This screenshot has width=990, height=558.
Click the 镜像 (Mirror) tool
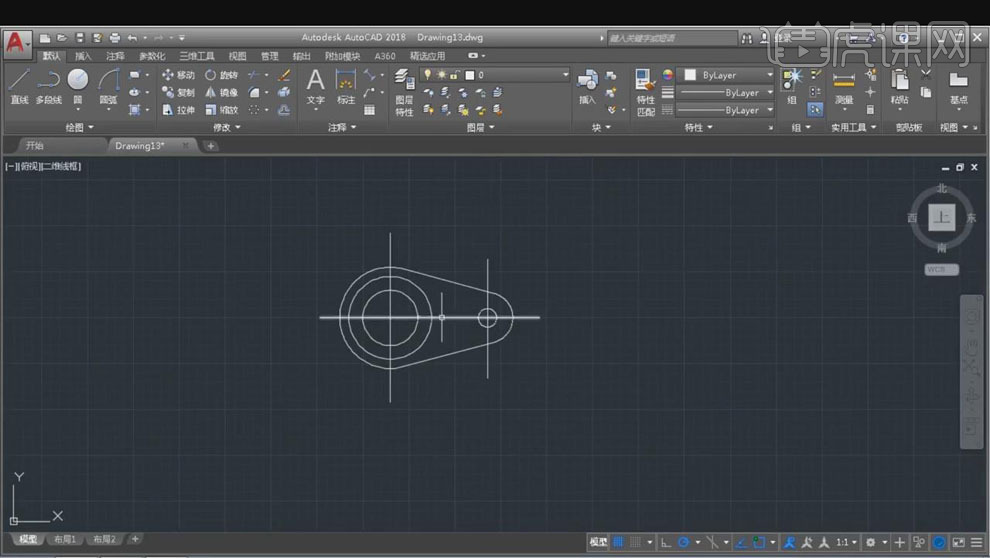pyautogui.click(x=222, y=92)
